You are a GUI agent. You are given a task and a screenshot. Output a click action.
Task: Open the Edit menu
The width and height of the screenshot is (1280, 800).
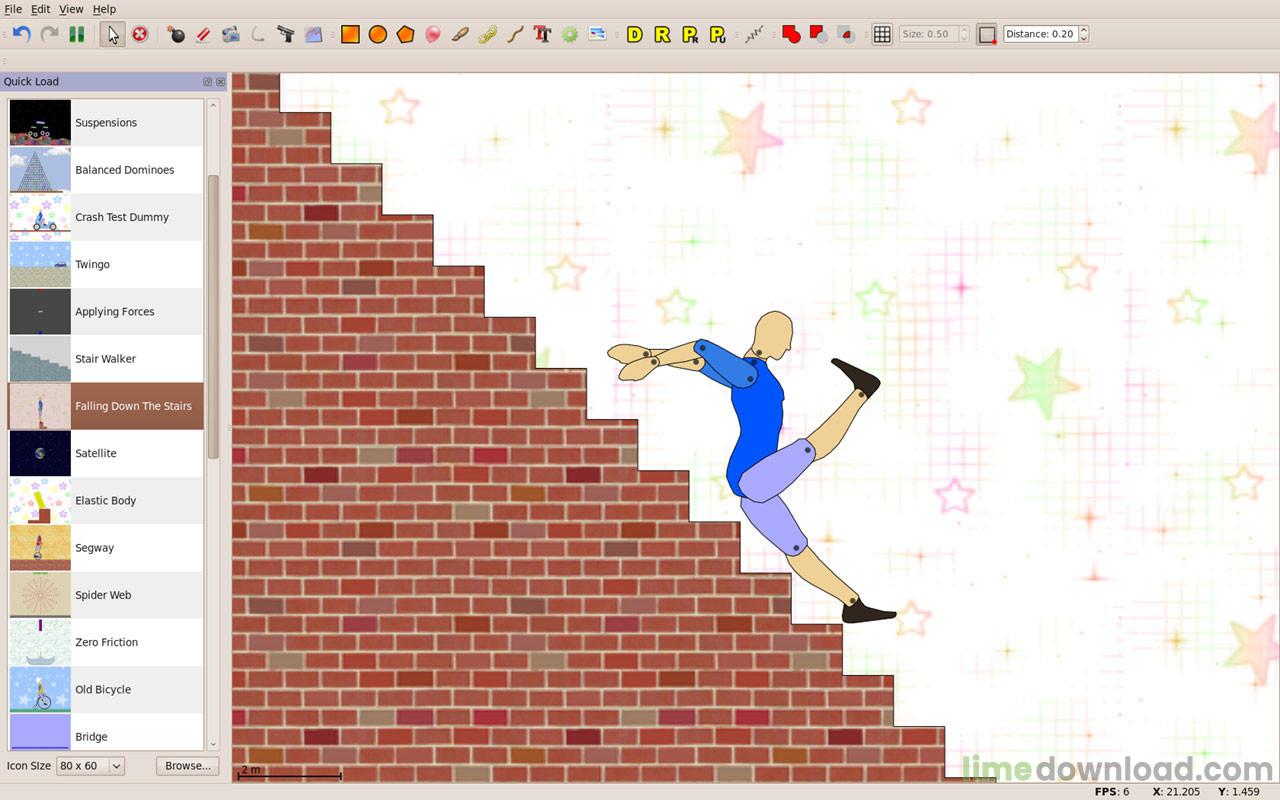click(x=40, y=9)
